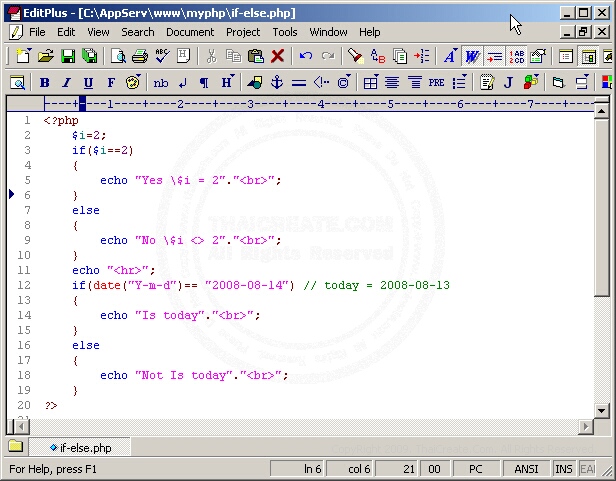The width and height of the screenshot is (616, 481).
Task: Click the Go to Line icon
Action: pos(422,56)
